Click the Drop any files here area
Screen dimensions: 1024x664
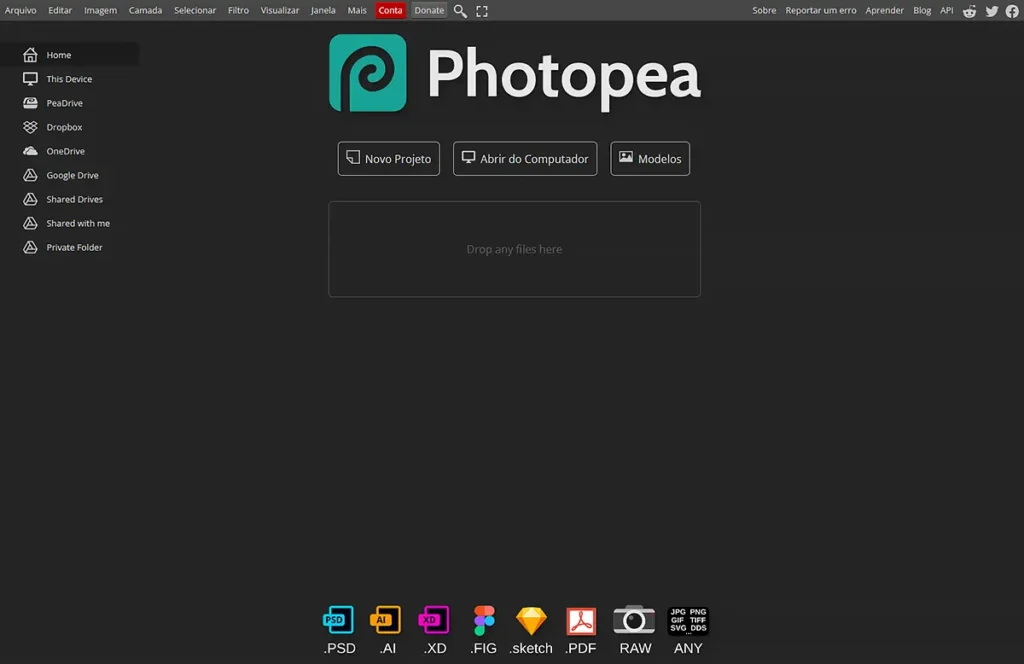tap(515, 249)
